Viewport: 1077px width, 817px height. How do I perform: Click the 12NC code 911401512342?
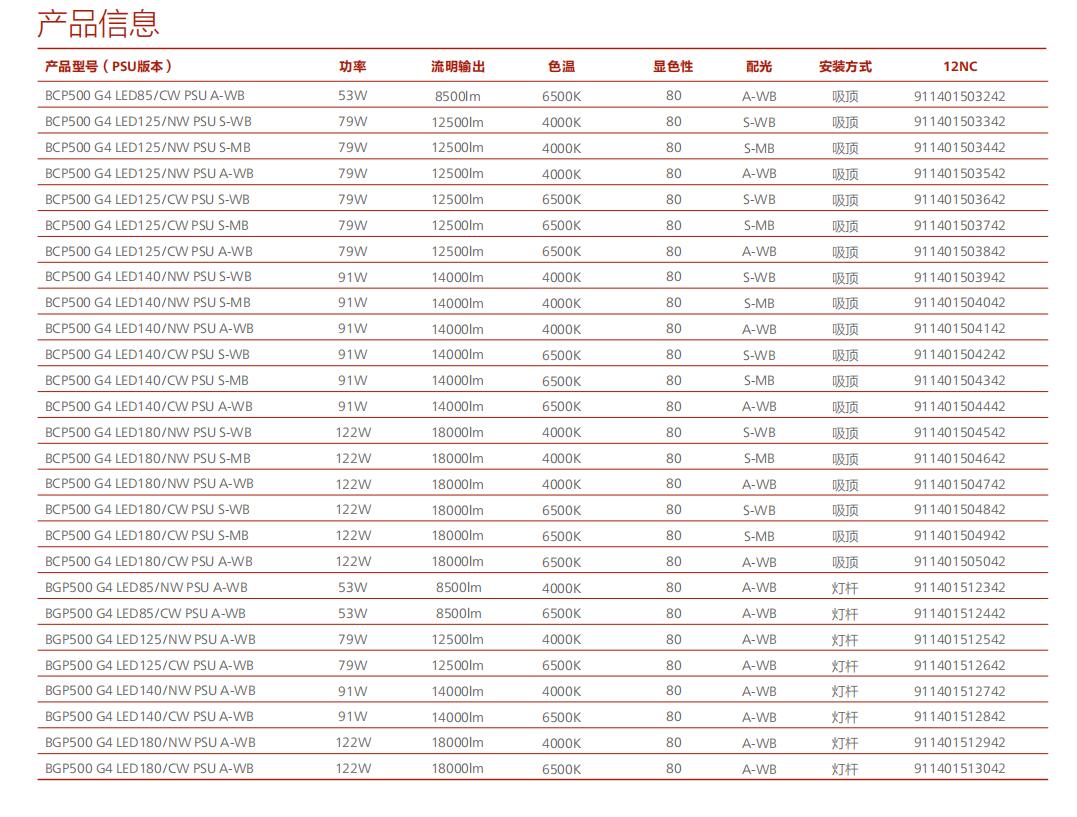click(959, 587)
